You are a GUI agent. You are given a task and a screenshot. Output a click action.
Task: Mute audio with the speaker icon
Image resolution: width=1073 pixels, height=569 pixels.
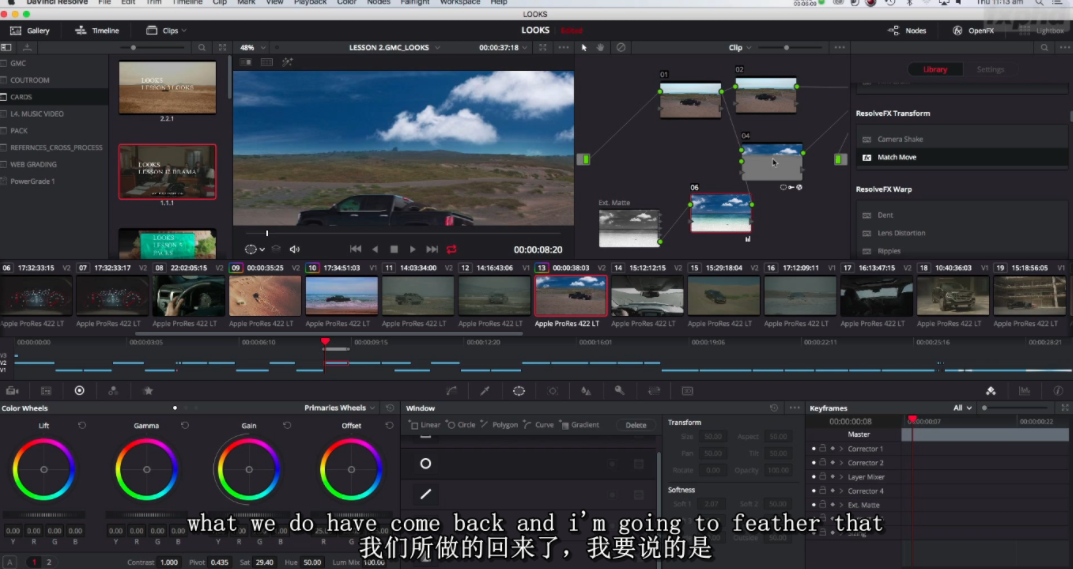294,249
